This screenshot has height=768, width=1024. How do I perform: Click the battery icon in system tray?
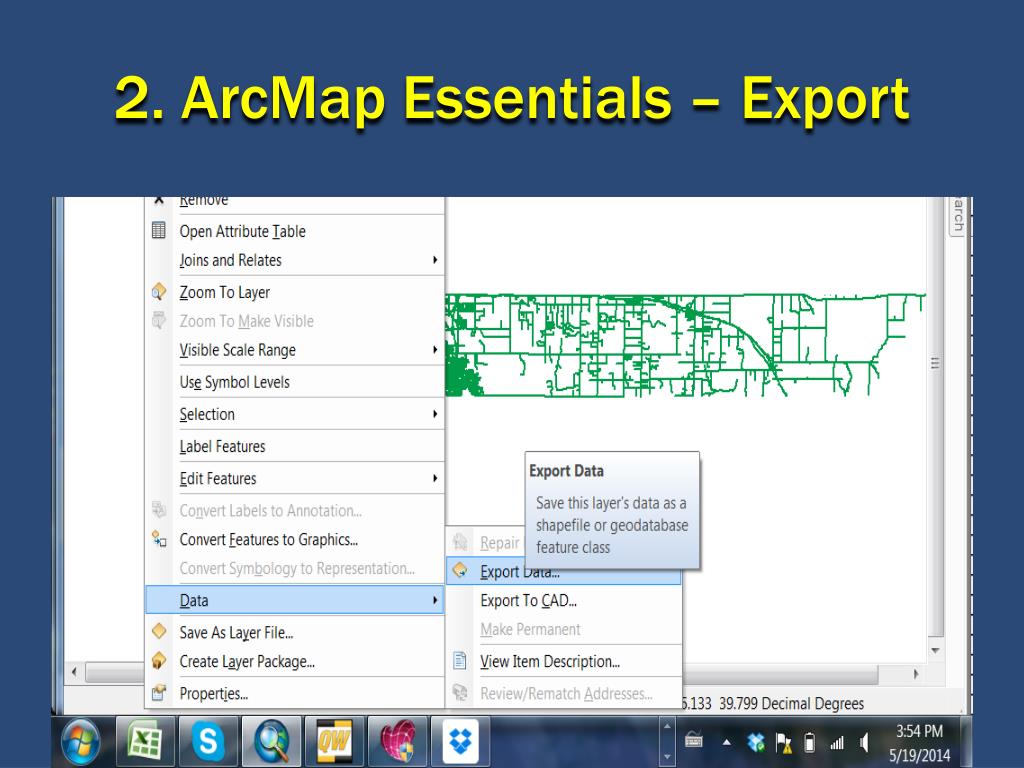tap(810, 743)
